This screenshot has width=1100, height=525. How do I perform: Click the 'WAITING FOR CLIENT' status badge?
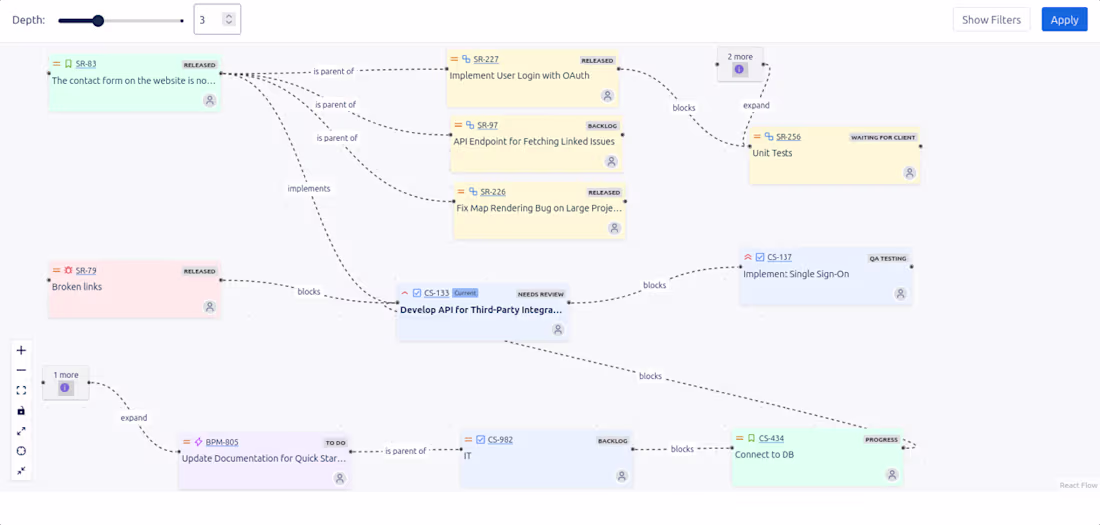[884, 138]
